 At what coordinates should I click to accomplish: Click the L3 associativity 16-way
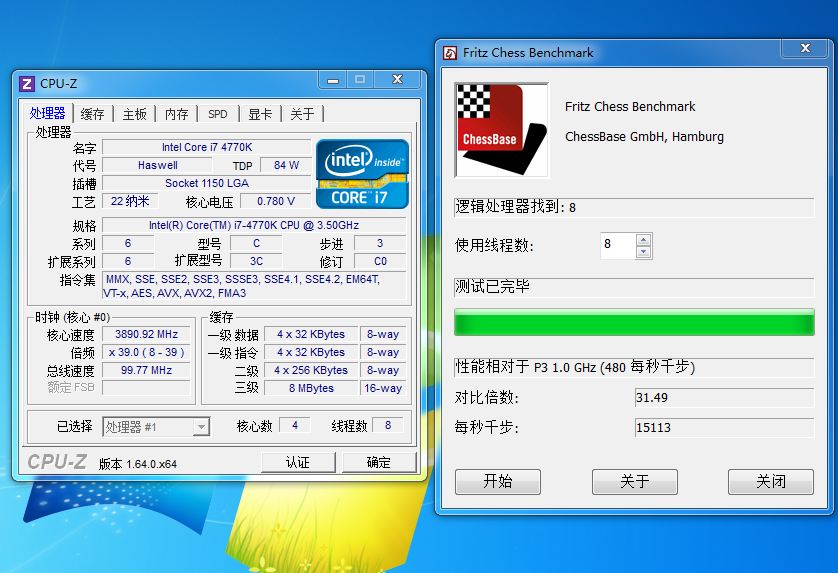point(383,388)
